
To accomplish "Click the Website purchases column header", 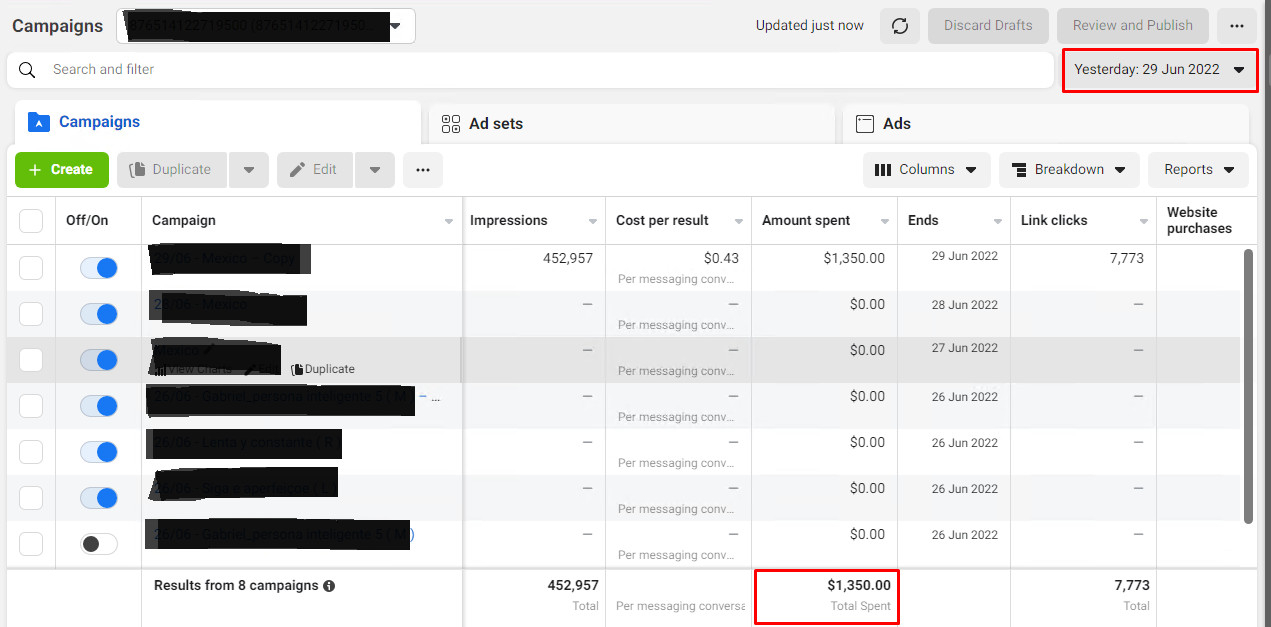I will [x=1199, y=221].
